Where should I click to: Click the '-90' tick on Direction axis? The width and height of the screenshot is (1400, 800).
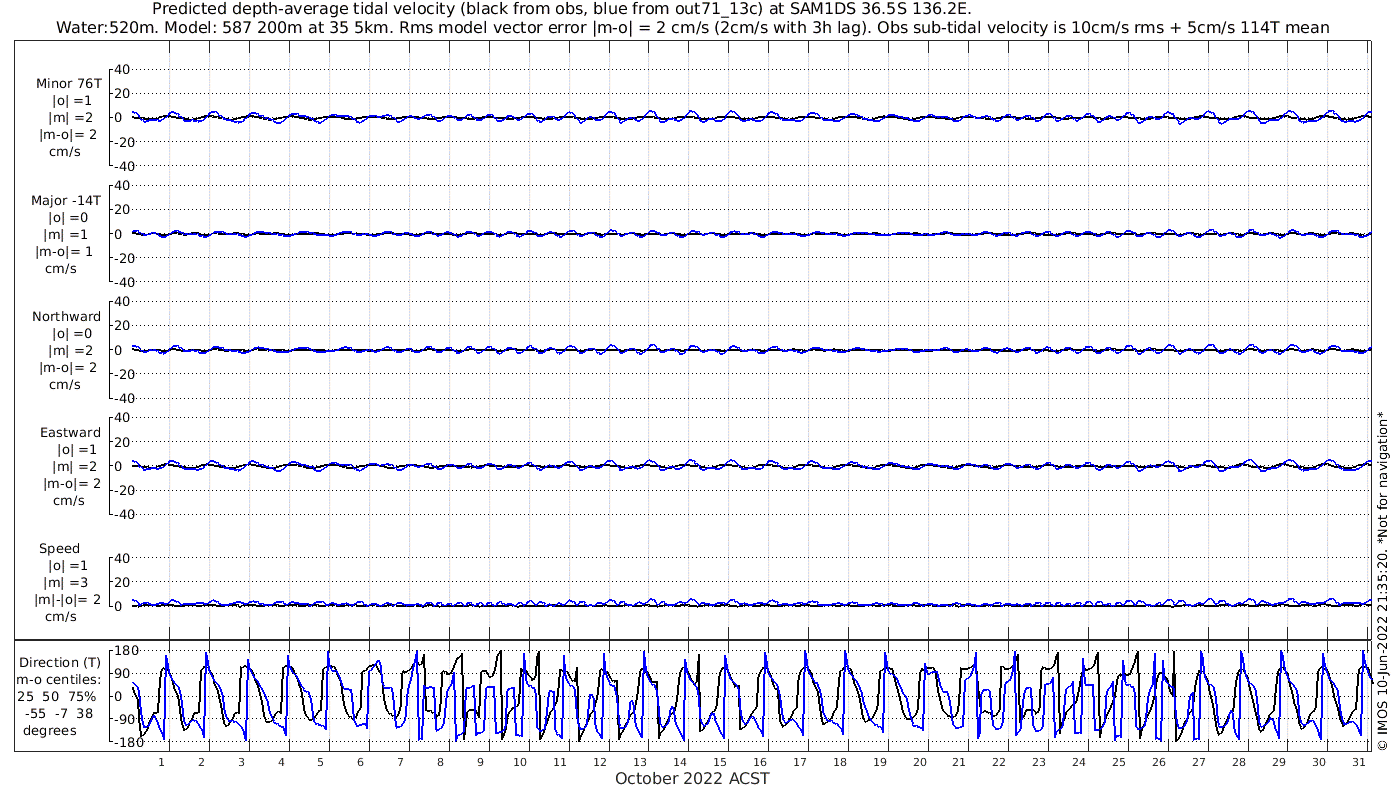[x=126, y=720]
